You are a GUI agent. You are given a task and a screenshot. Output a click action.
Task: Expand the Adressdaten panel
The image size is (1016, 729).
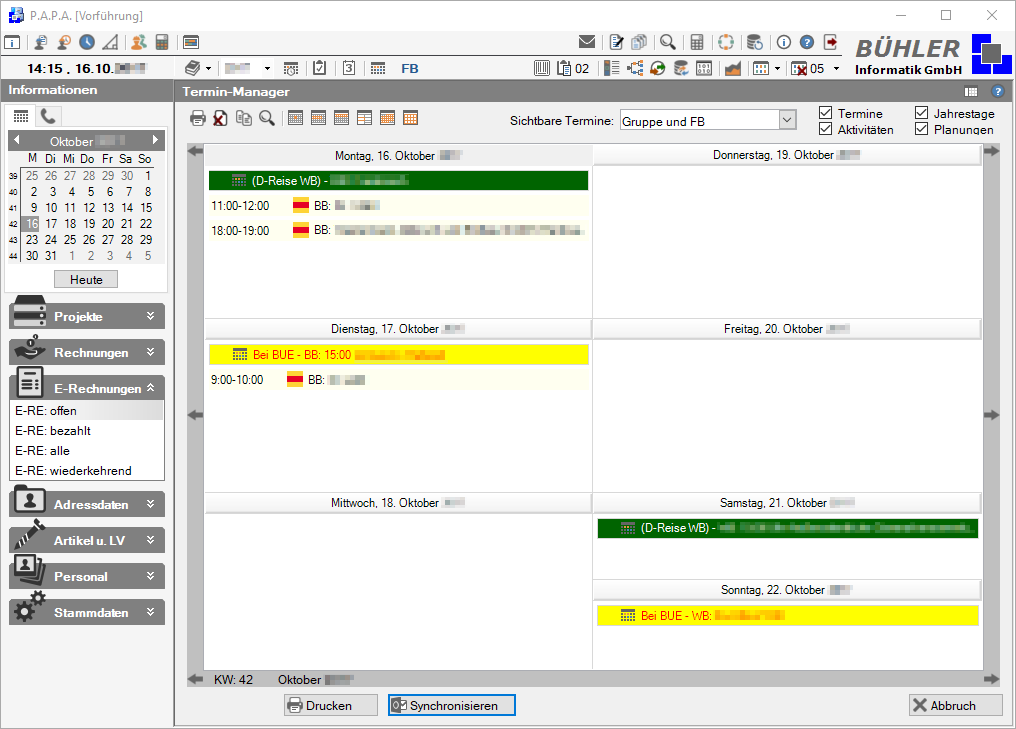[87, 504]
